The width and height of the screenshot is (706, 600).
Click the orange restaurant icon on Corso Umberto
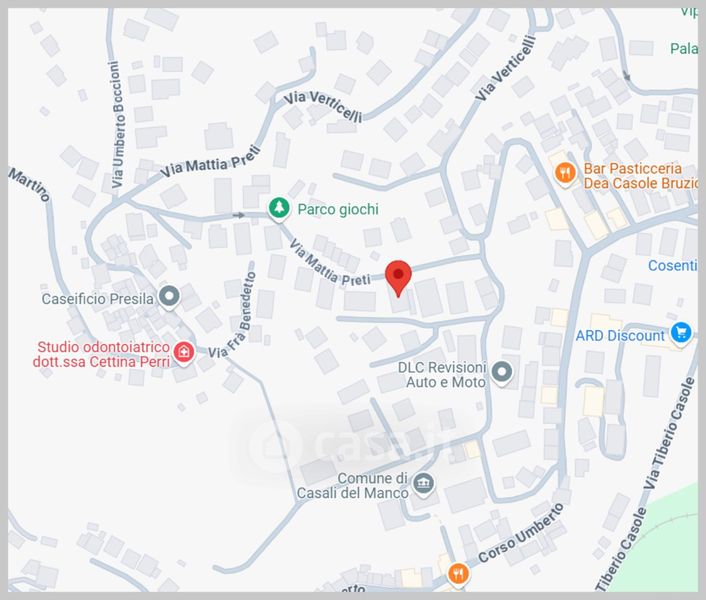click(458, 574)
